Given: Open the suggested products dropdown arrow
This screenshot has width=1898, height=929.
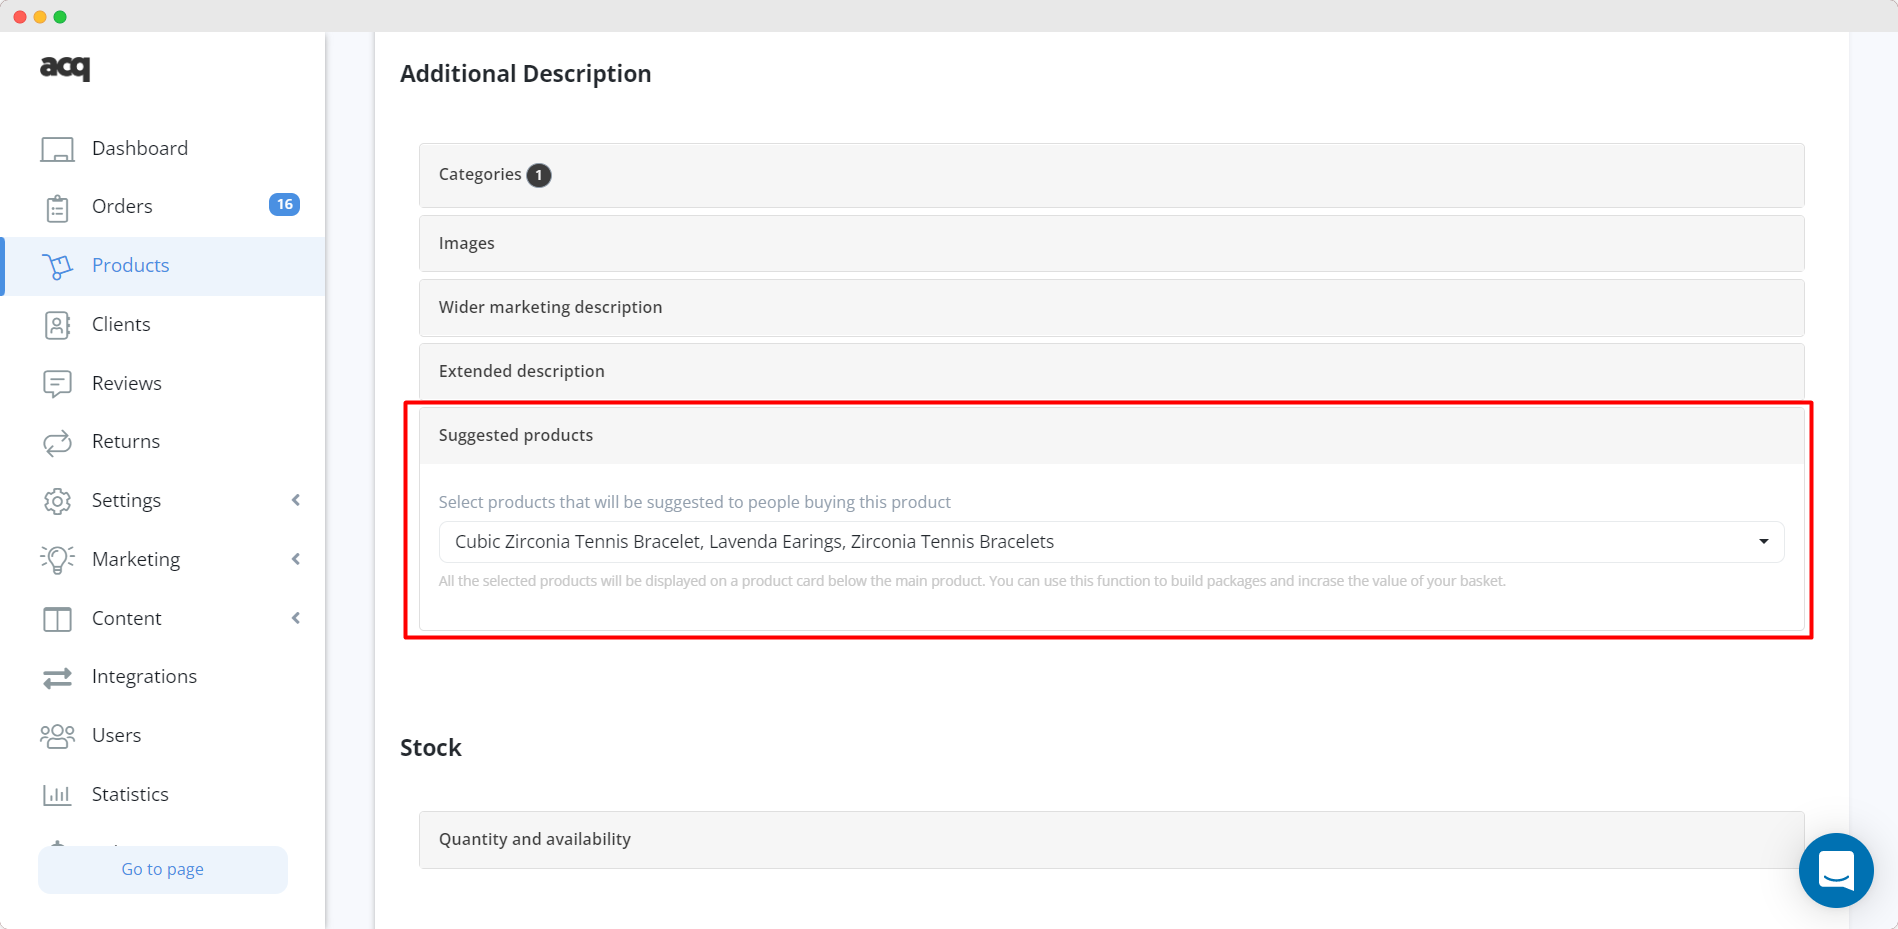Looking at the screenshot, I should pyautogui.click(x=1764, y=541).
